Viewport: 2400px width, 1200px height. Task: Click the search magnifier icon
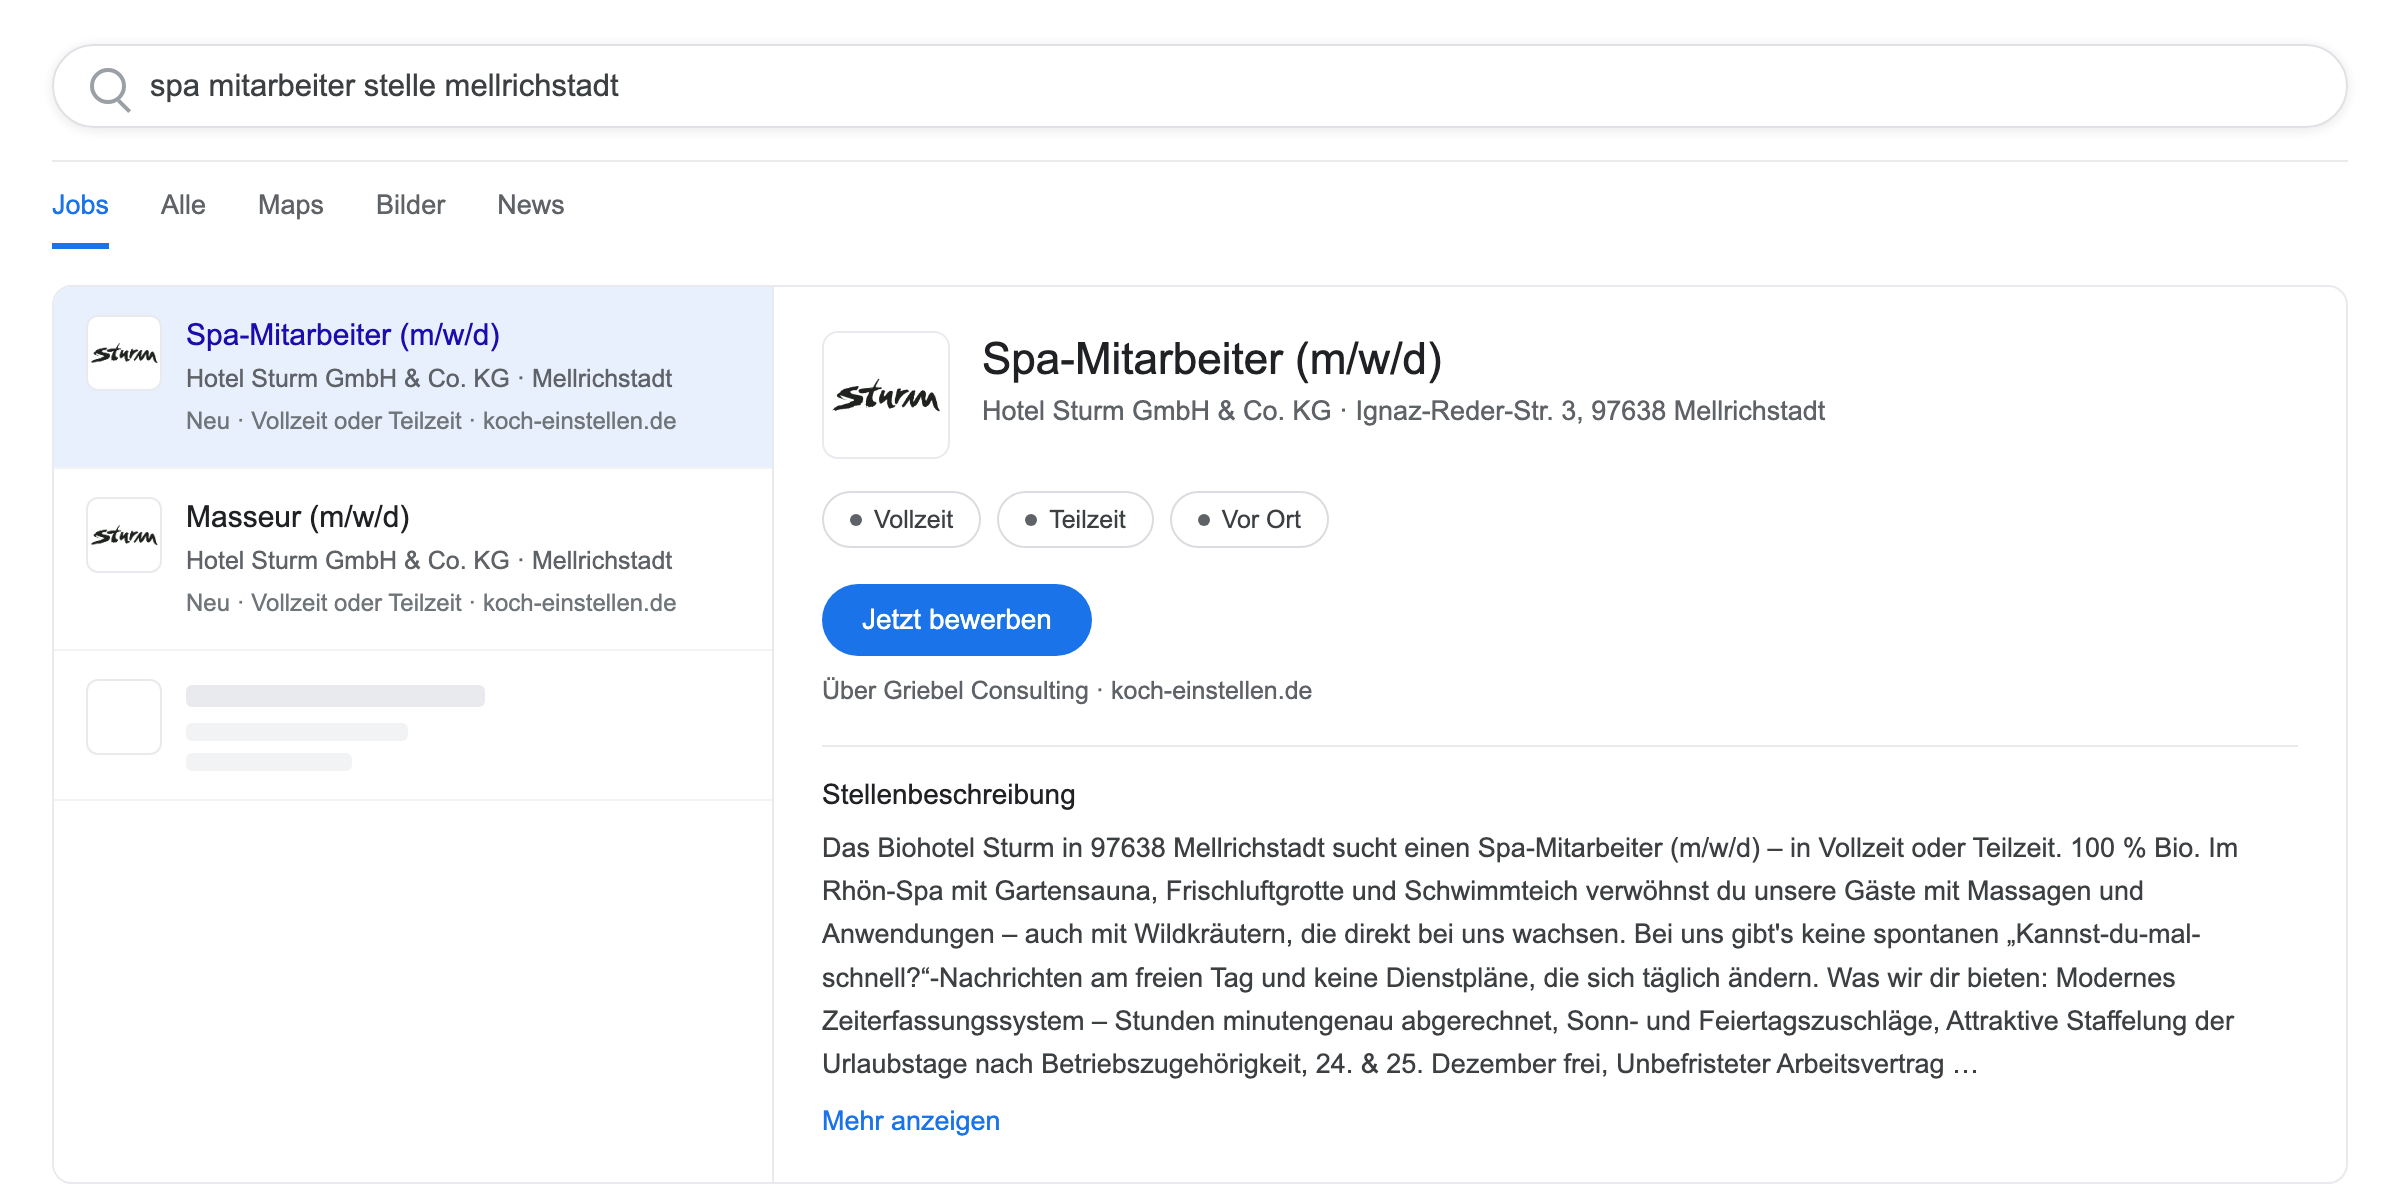tap(110, 88)
